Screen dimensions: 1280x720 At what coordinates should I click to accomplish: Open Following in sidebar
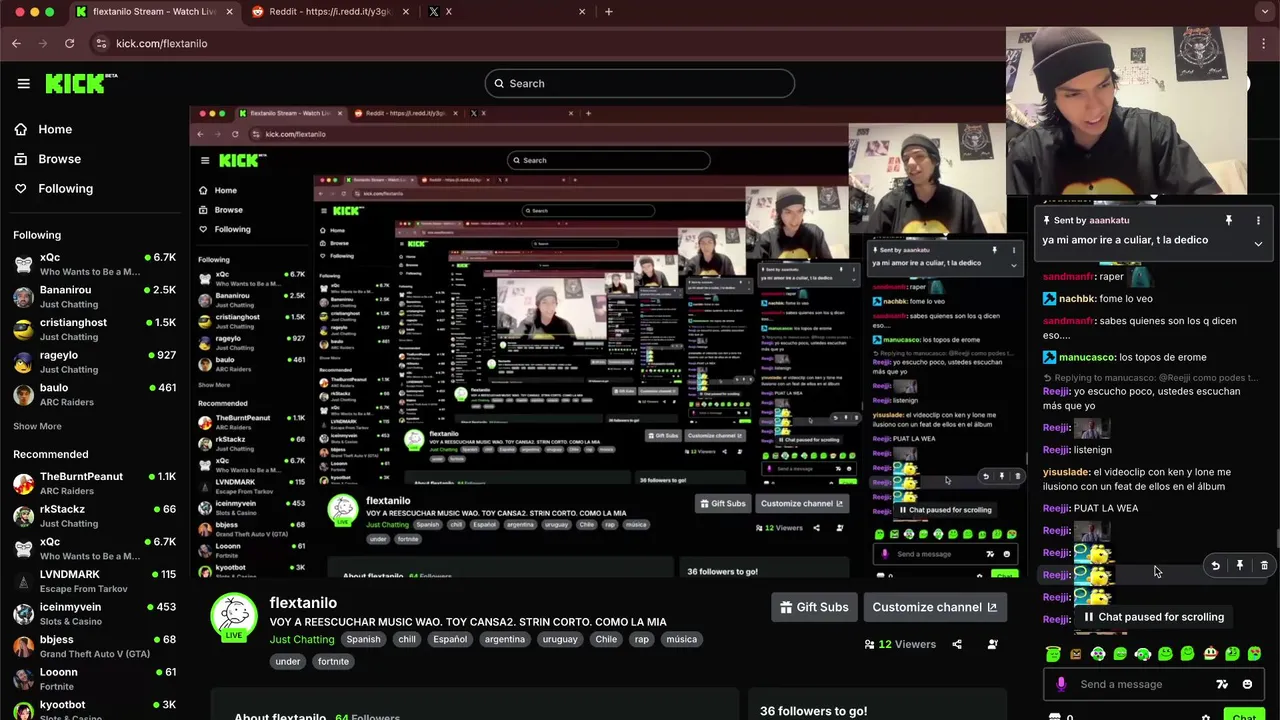click(x=65, y=188)
